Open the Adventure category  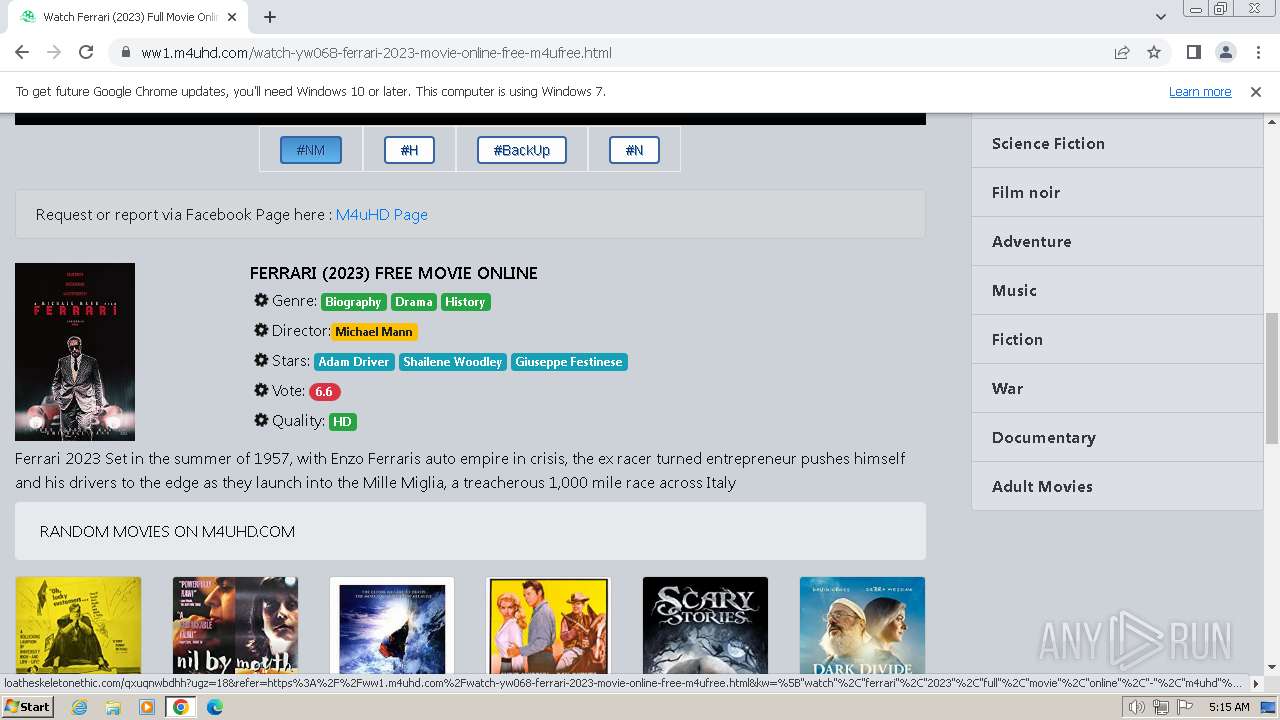pyautogui.click(x=1117, y=242)
